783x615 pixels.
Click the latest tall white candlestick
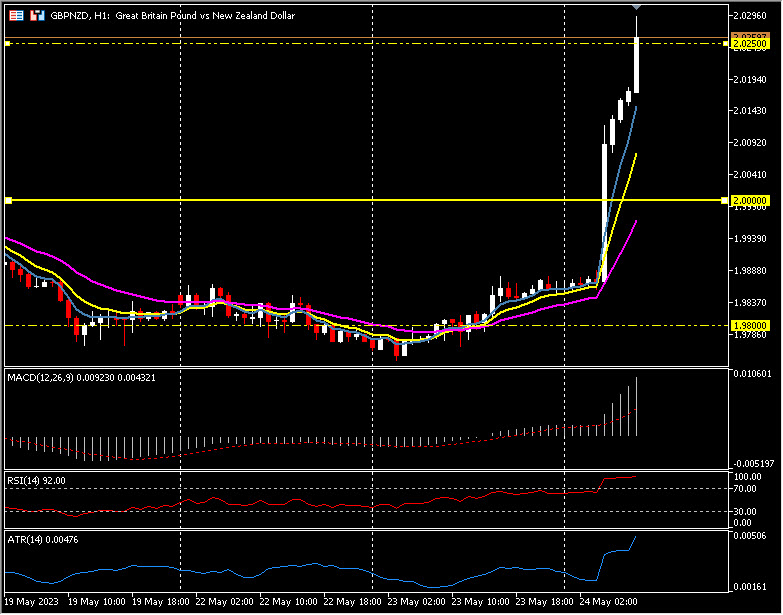637,65
